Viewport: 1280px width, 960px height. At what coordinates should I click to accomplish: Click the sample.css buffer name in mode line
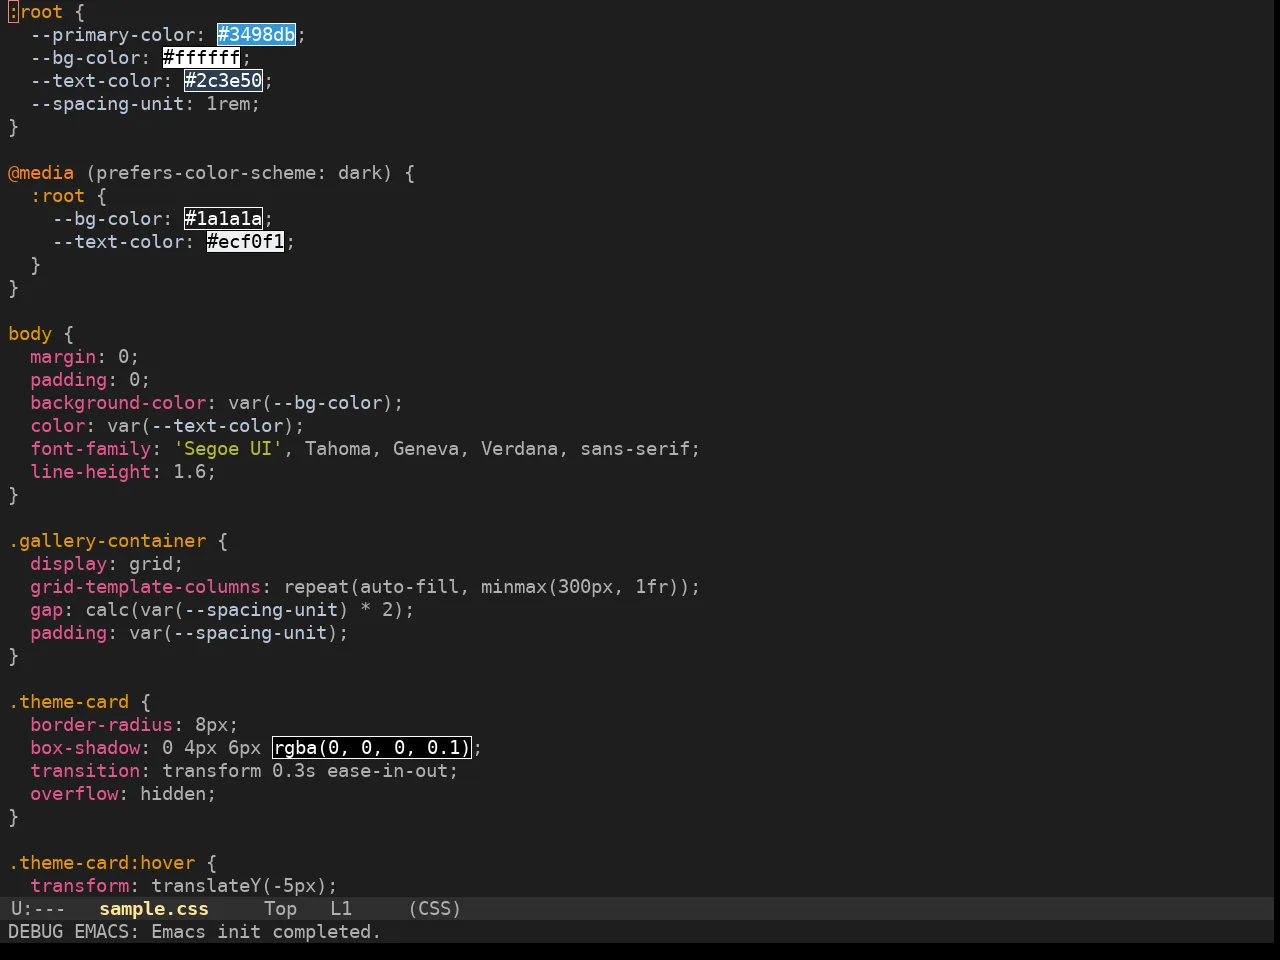click(x=154, y=909)
